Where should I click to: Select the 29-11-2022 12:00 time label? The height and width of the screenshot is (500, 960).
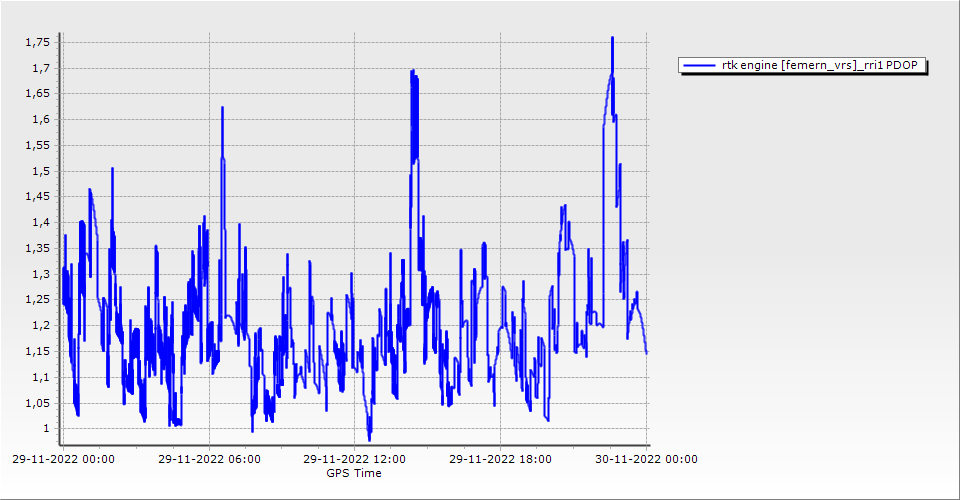click(355, 459)
